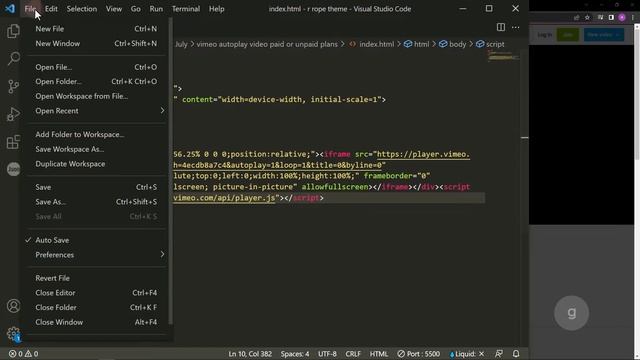Open the Extensions view icon
This screenshot has height=360, width=640.
coord(13,142)
